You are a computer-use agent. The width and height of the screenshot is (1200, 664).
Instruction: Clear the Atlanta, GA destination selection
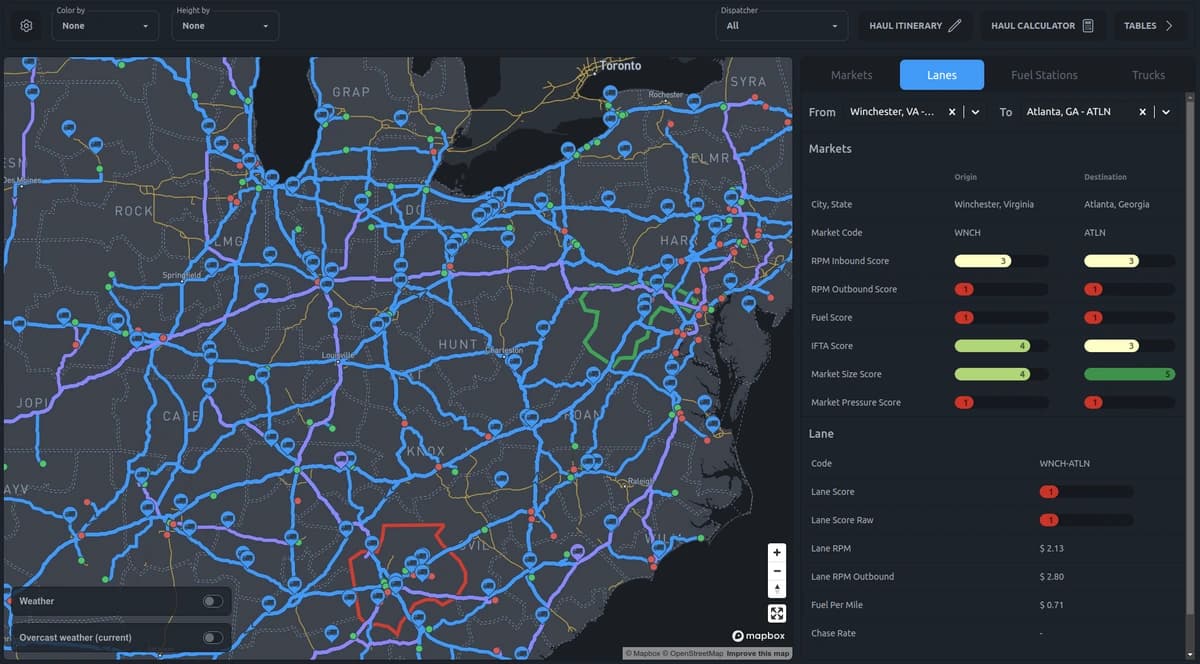tap(1142, 112)
